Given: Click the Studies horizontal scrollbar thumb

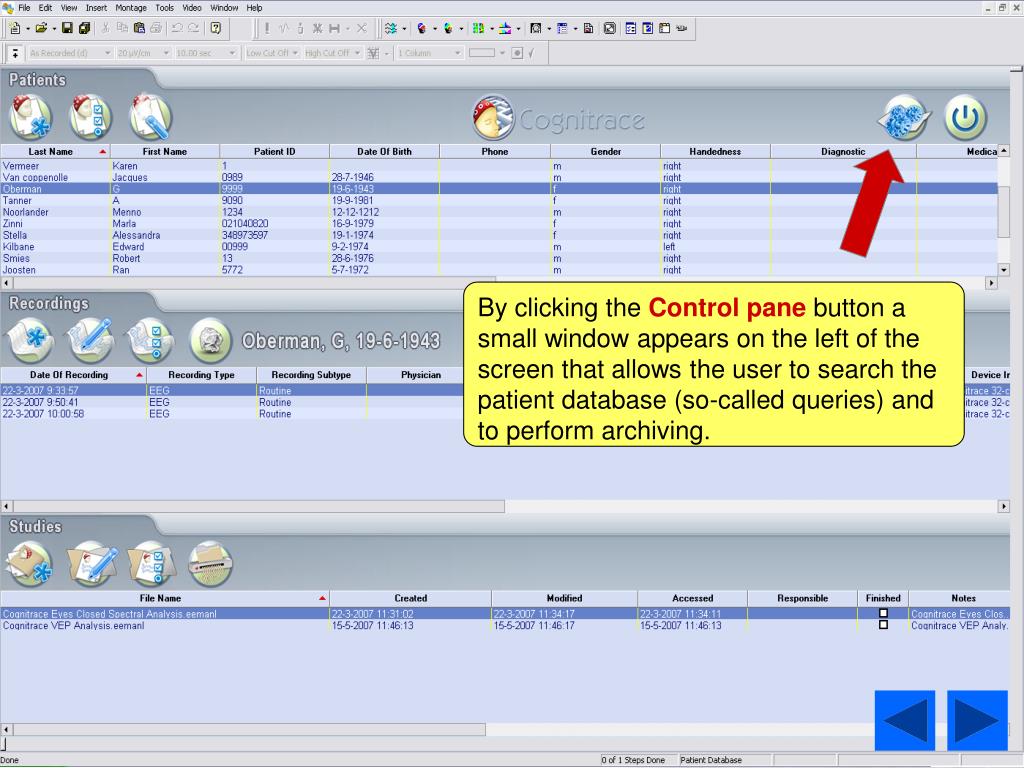Looking at the screenshot, I should (249, 729).
